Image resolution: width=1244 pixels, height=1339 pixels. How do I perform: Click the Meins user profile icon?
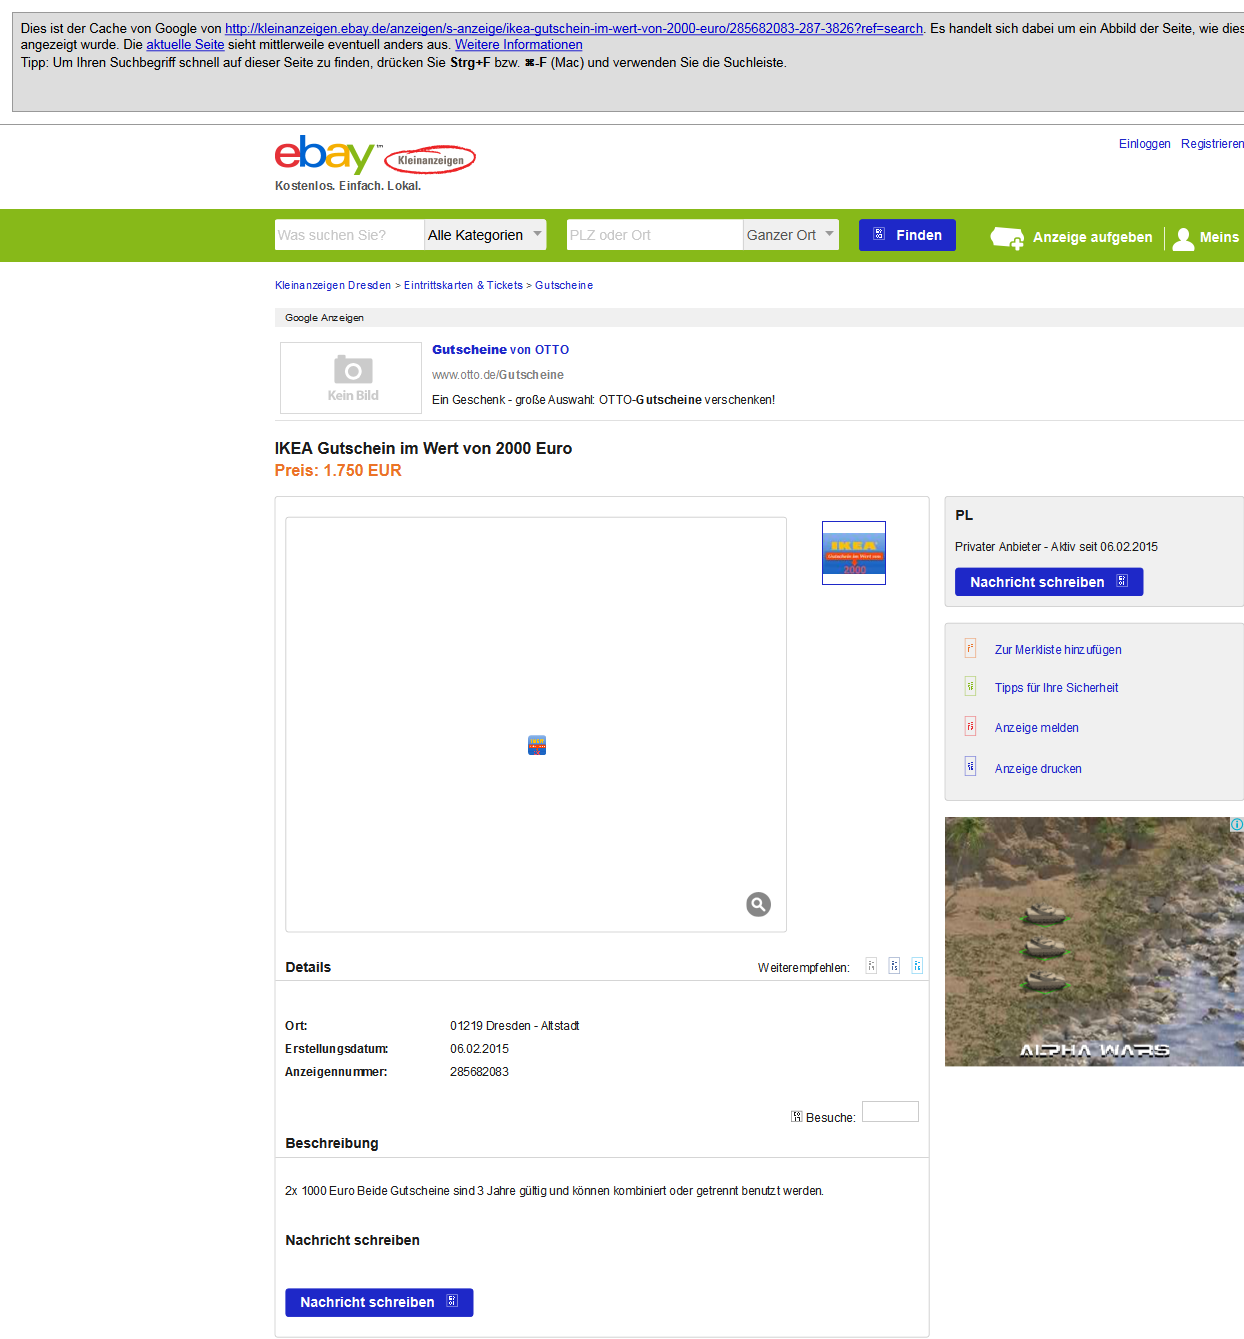(x=1183, y=238)
